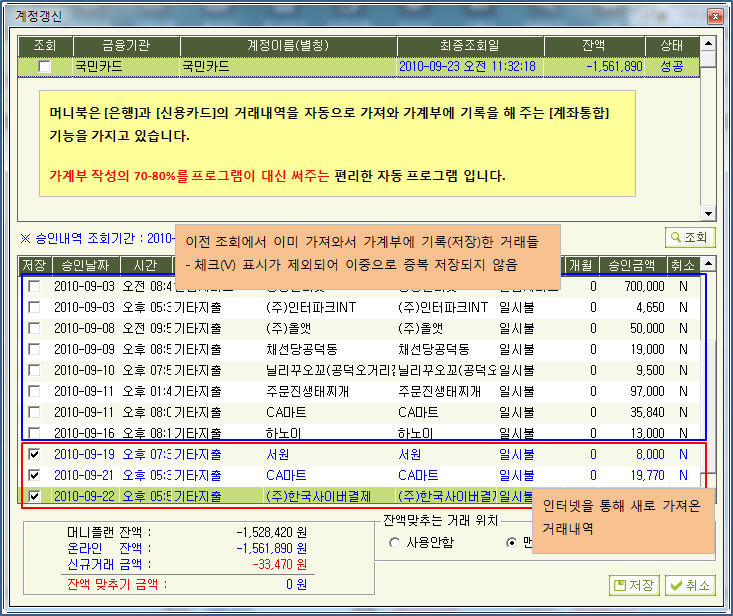This screenshot has width=733, height=616.
Task: Check the 2010-09-09 채선당공덕동 transaction checkbox
Action: pyautogui.click(x=36, y=349)
